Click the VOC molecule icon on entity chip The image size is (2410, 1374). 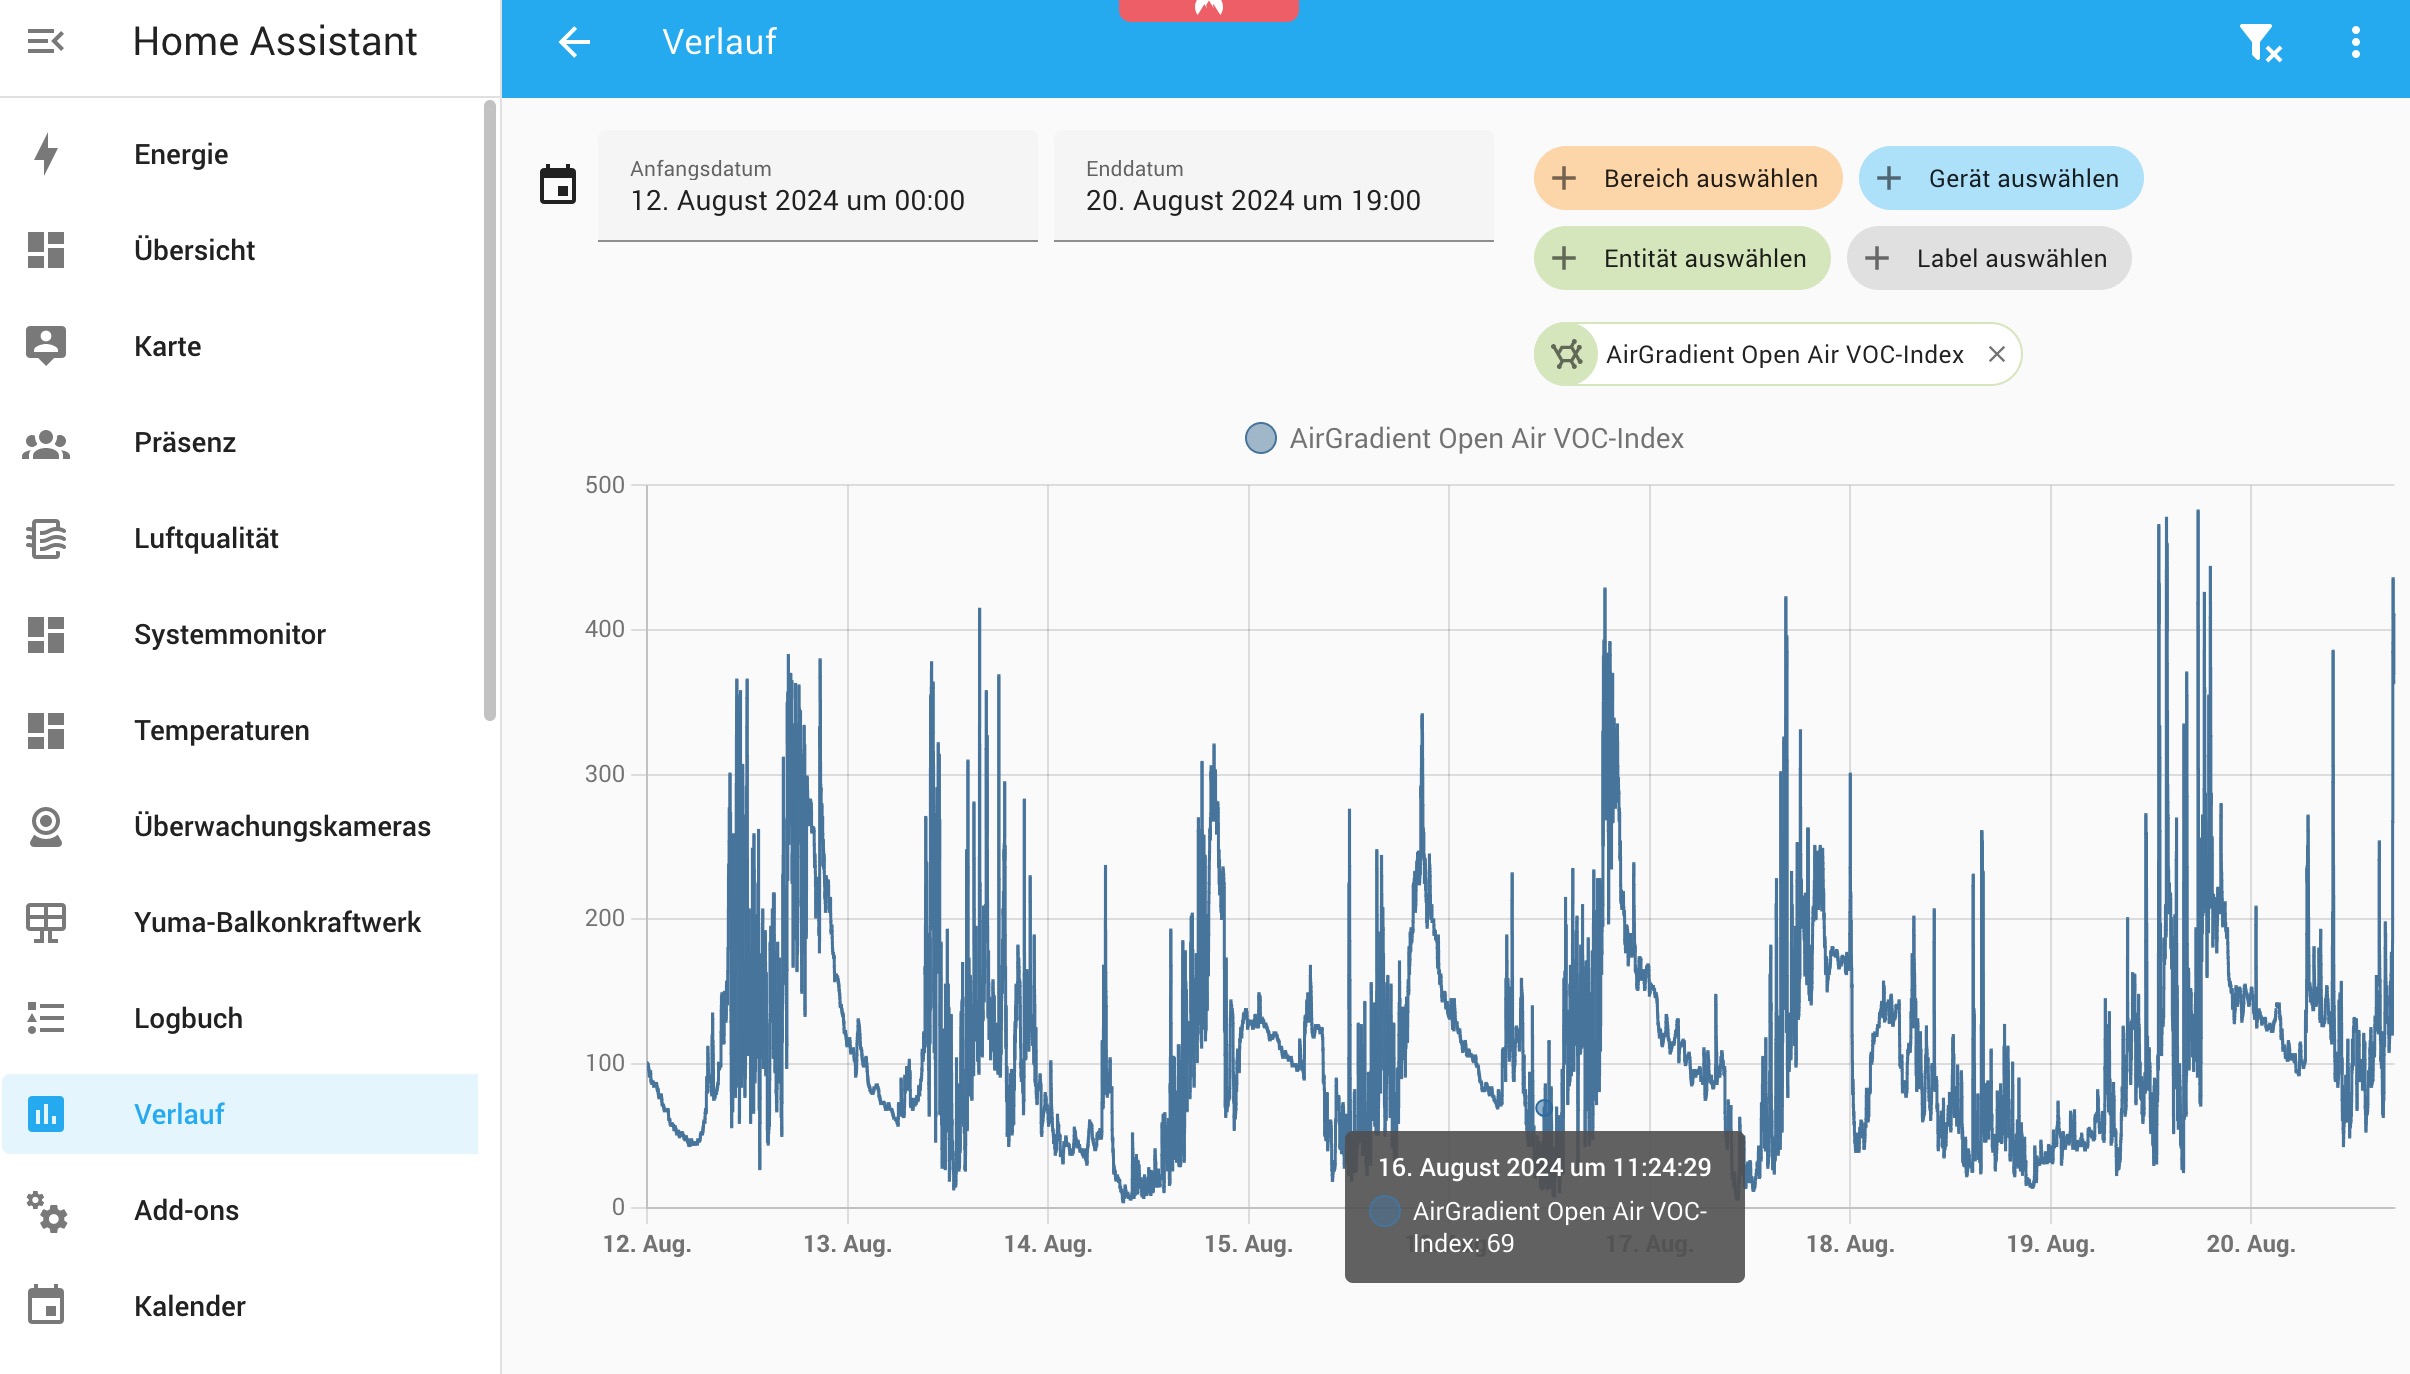click(1567, 354)
